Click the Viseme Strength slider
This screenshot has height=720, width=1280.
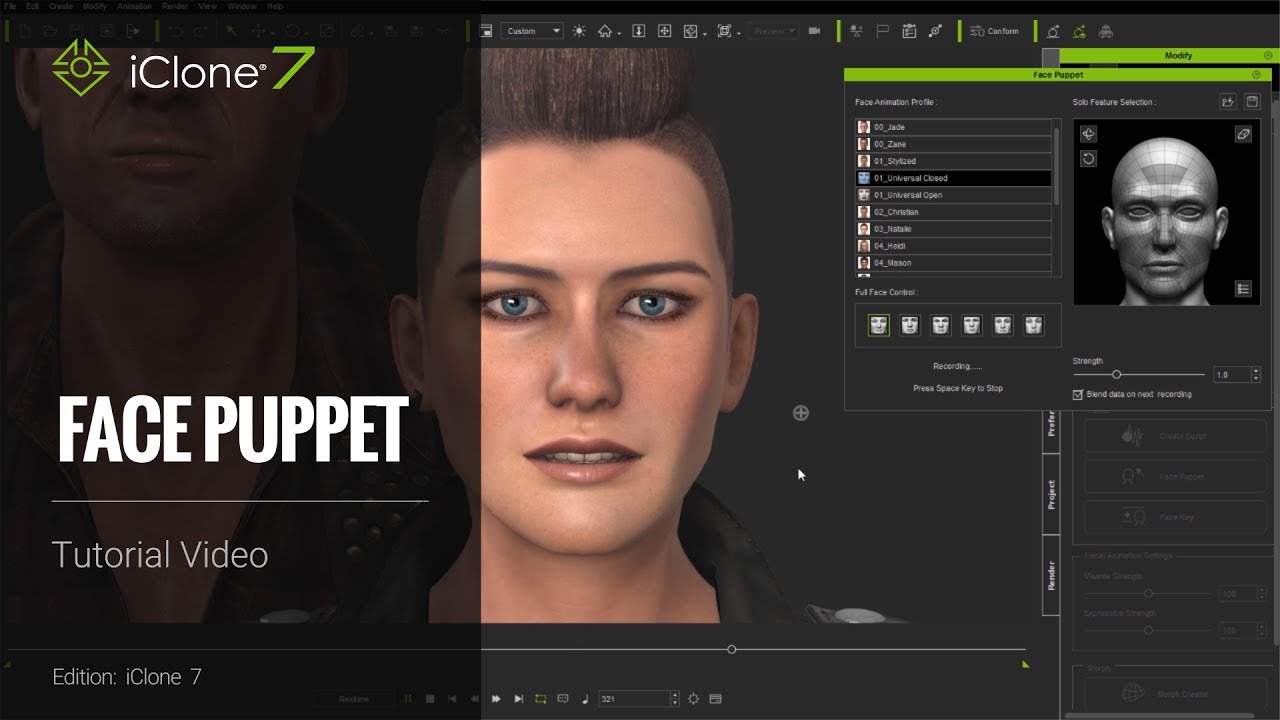1148,594
